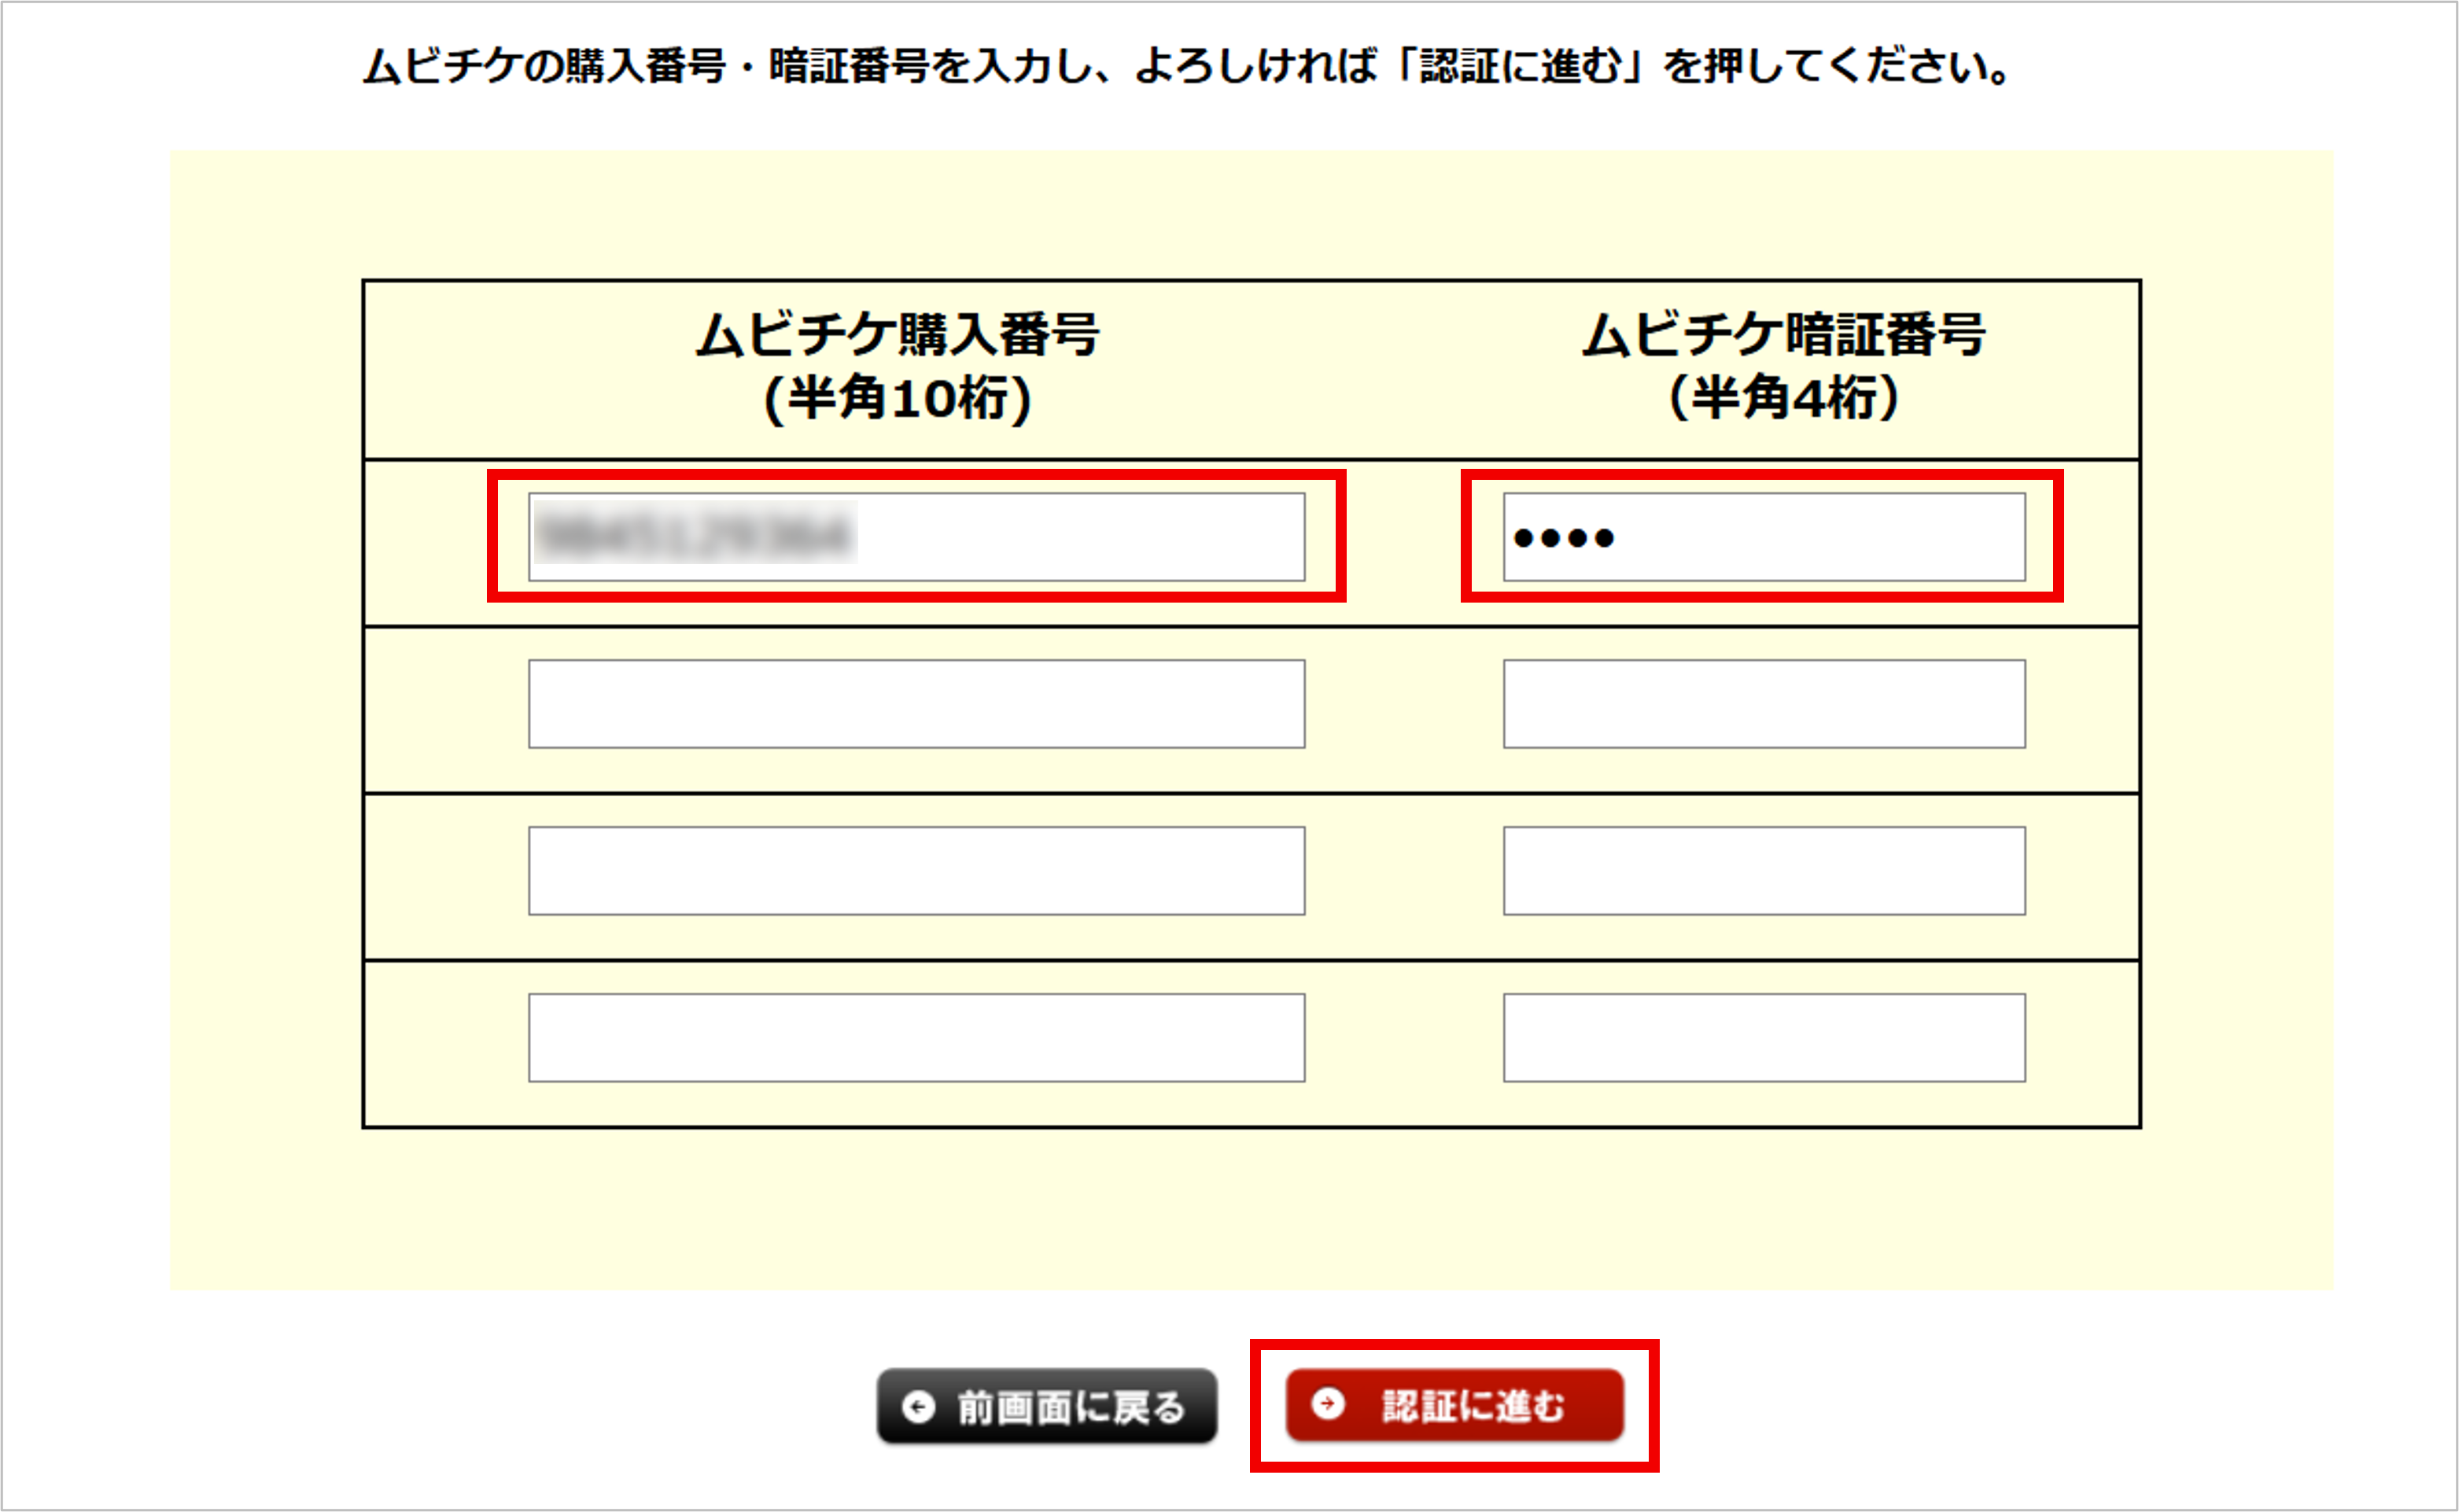Click the fourth row PIN code field
Screen dimensions: 2459x1512
pos(1764,1038)
